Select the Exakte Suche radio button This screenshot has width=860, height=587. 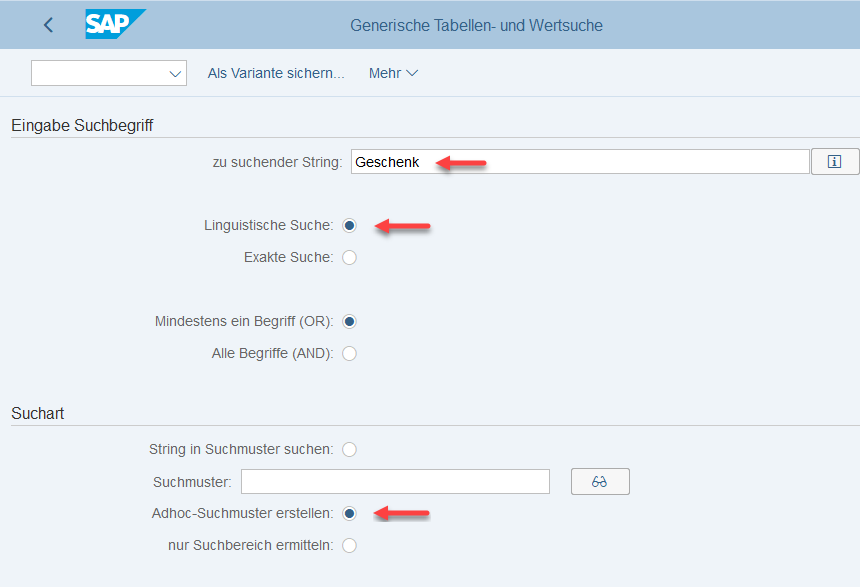coord(349,257)
